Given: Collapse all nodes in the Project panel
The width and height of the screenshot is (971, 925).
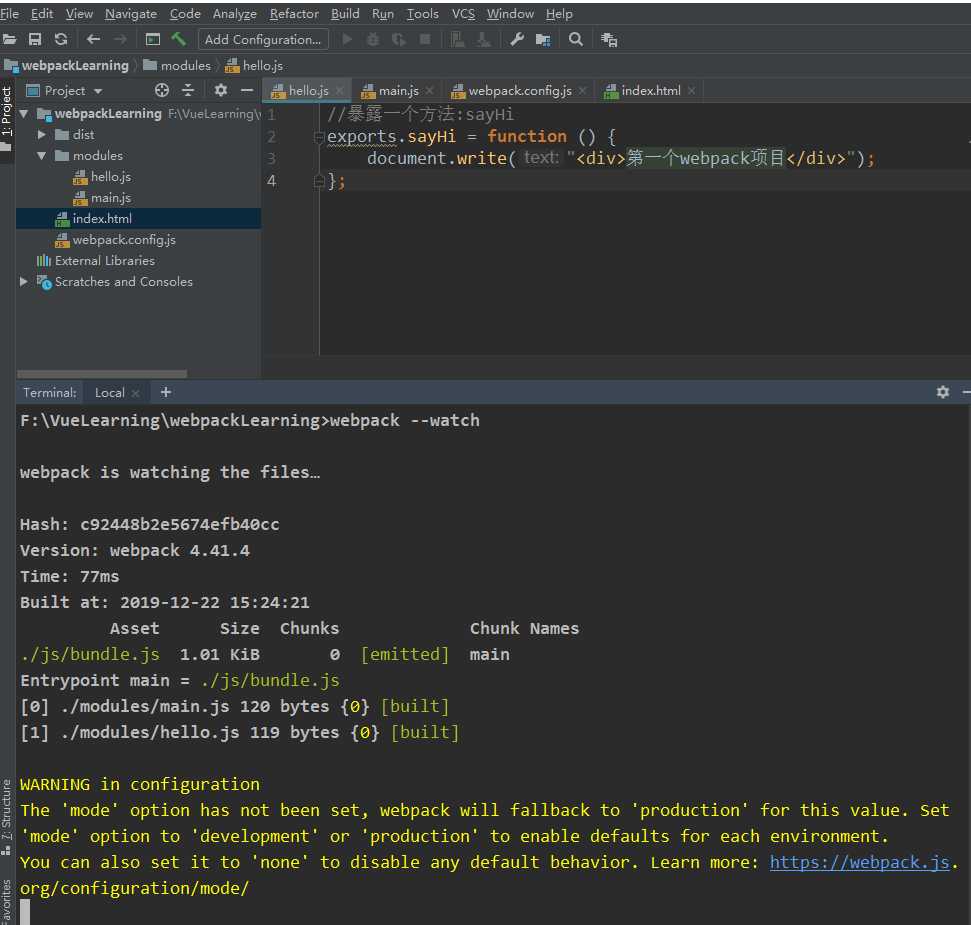Looking at the screenshot, I should coord(188,90).
